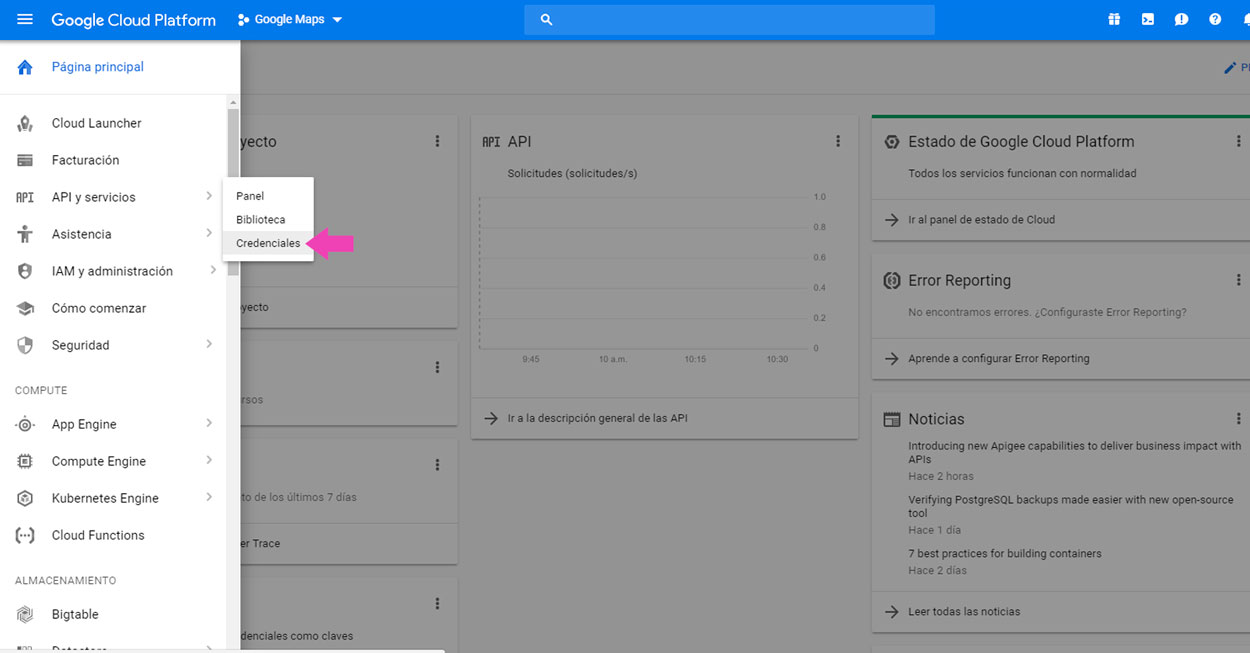Image resolution: width=1250 pixels, height=653 pixels.
Task: Click the Google Cloud Platform logo text
Action: tap(134, 20)
